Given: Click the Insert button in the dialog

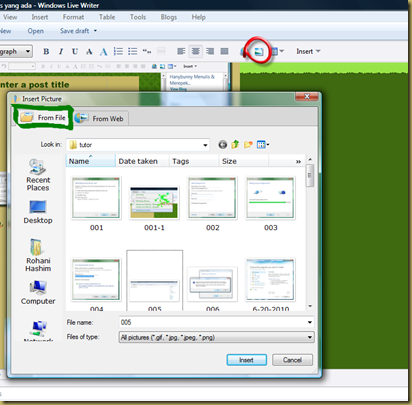Looking at the screenshot, I should 247,360.
